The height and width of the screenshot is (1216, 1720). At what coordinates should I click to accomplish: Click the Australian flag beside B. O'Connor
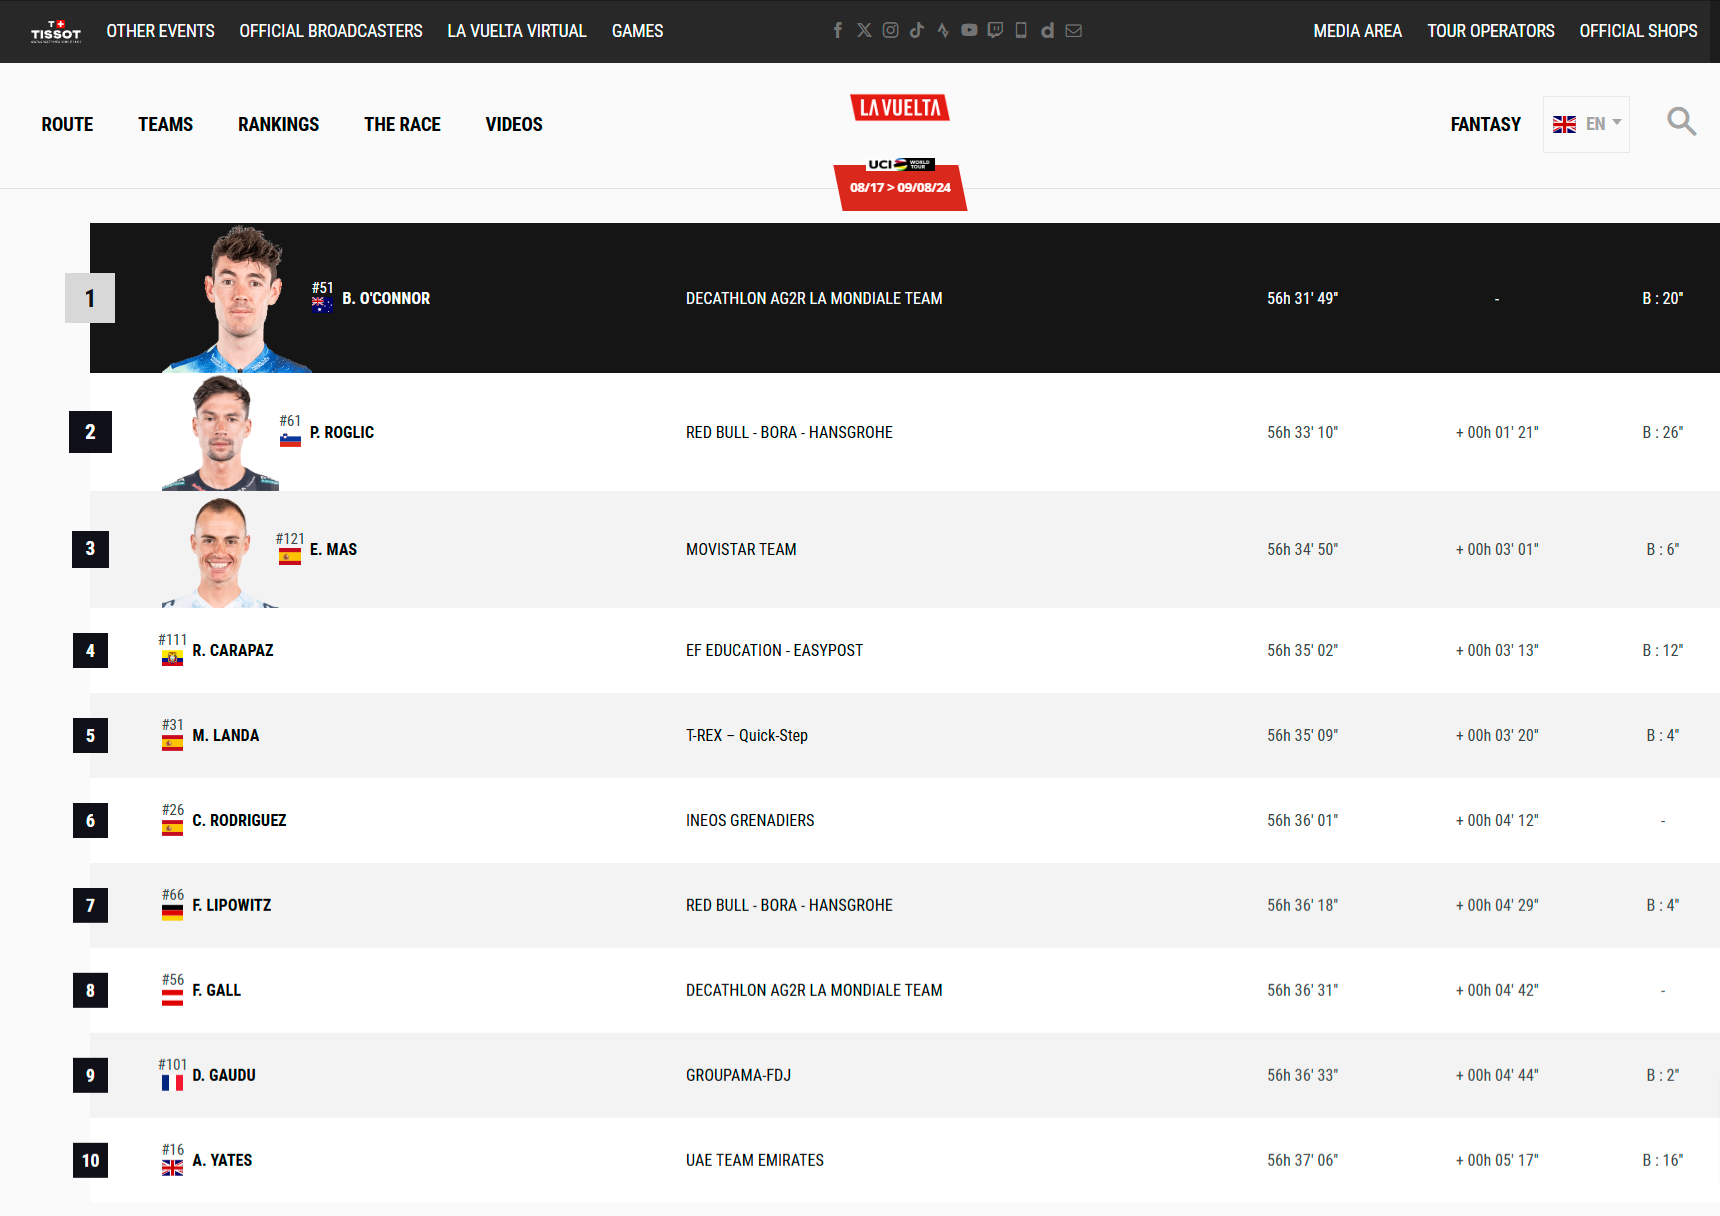point(322,305)
